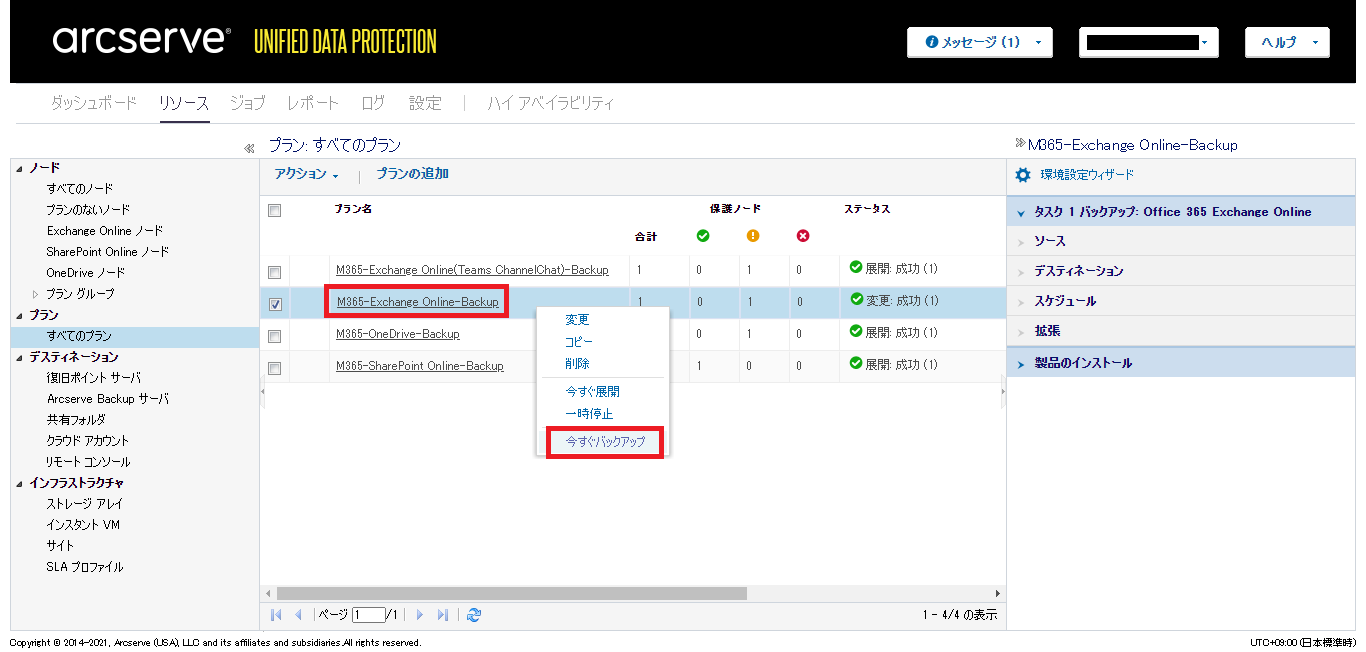
Task: Refresh the plan list with refresh icon
Action: click(x=474, y=615)
